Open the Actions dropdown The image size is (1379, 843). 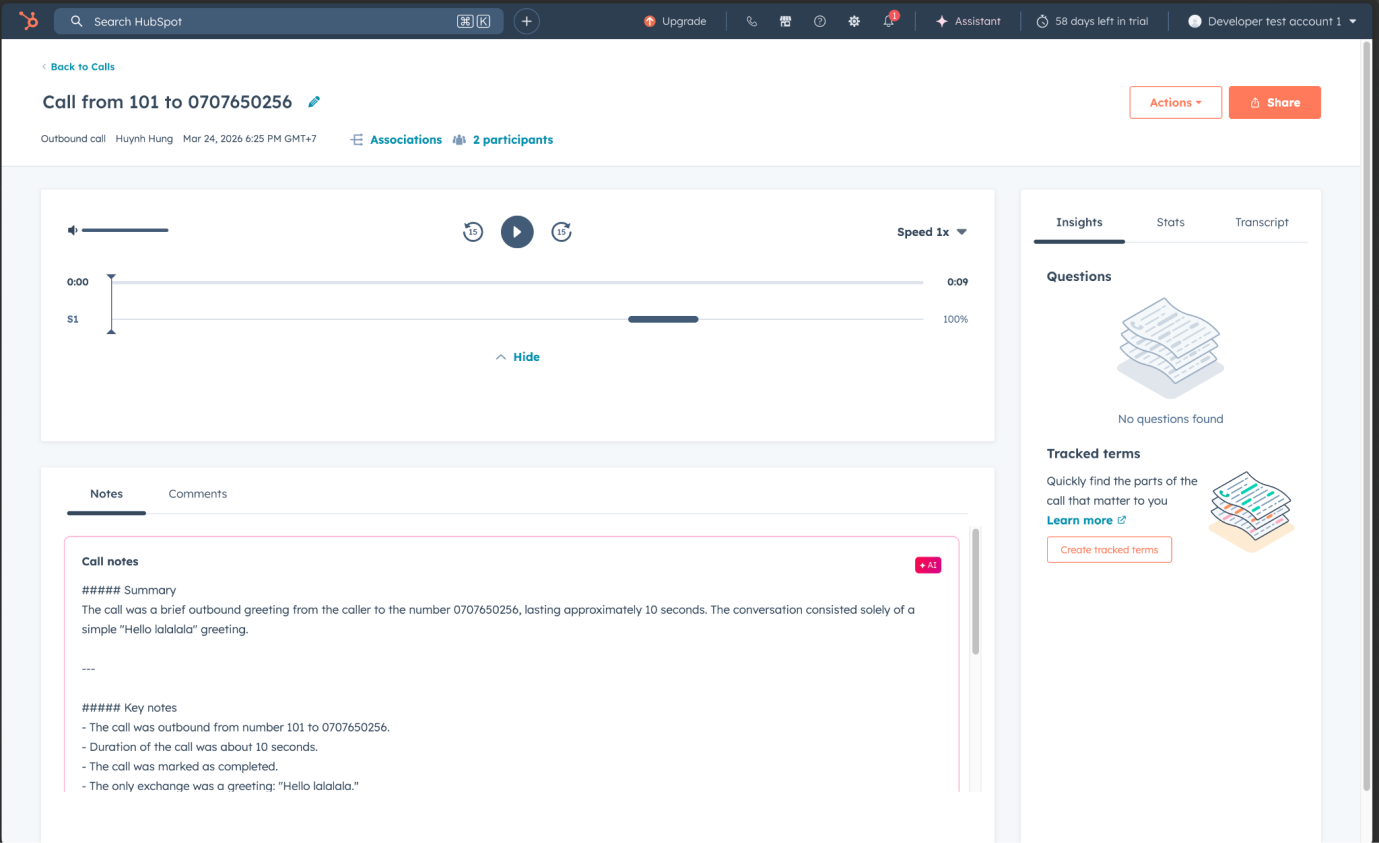click(1175, 103)
